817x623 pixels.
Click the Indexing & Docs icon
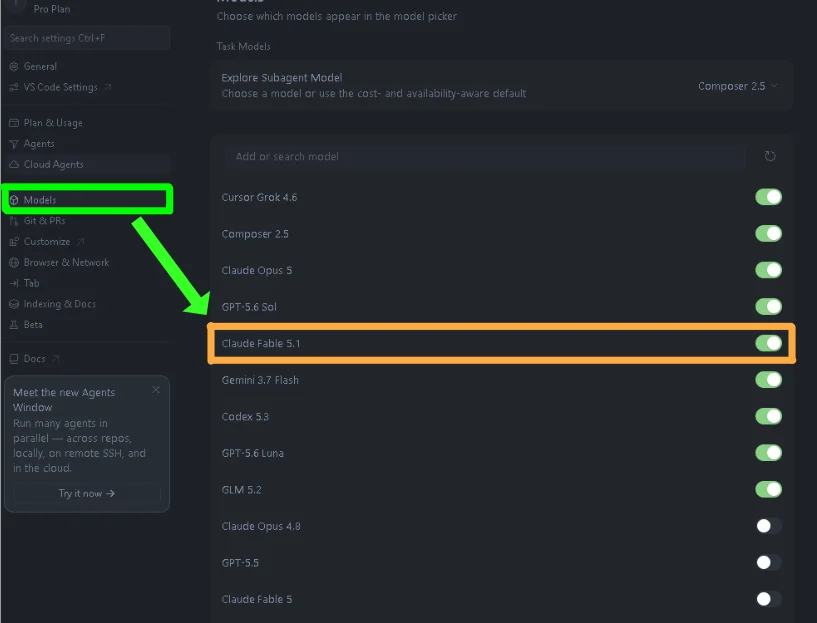click(14, 304)
